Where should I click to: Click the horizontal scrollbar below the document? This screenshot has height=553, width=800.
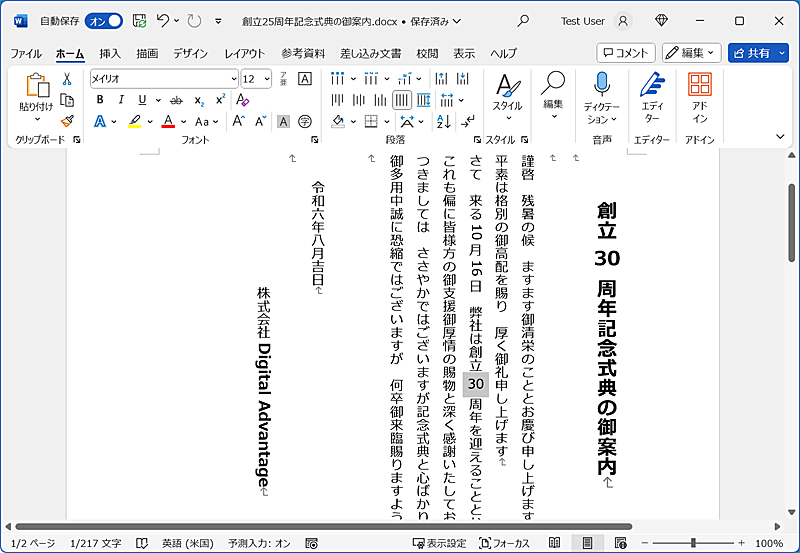click(320, 526)
